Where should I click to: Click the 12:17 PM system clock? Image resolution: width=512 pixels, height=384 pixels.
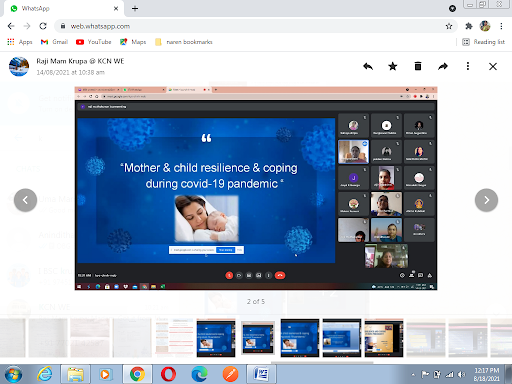point(487,374)
